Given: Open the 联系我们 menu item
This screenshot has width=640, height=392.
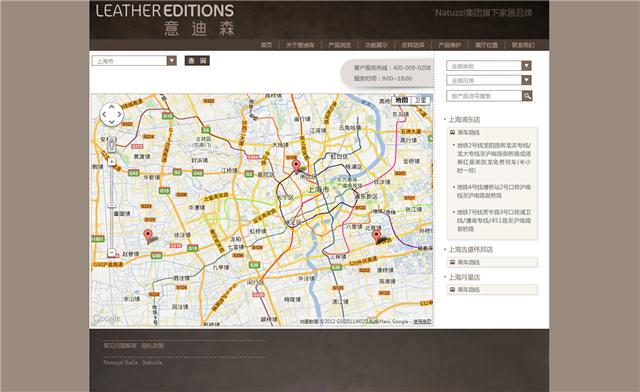Looking at the screenshot, I should pos(523,45).
